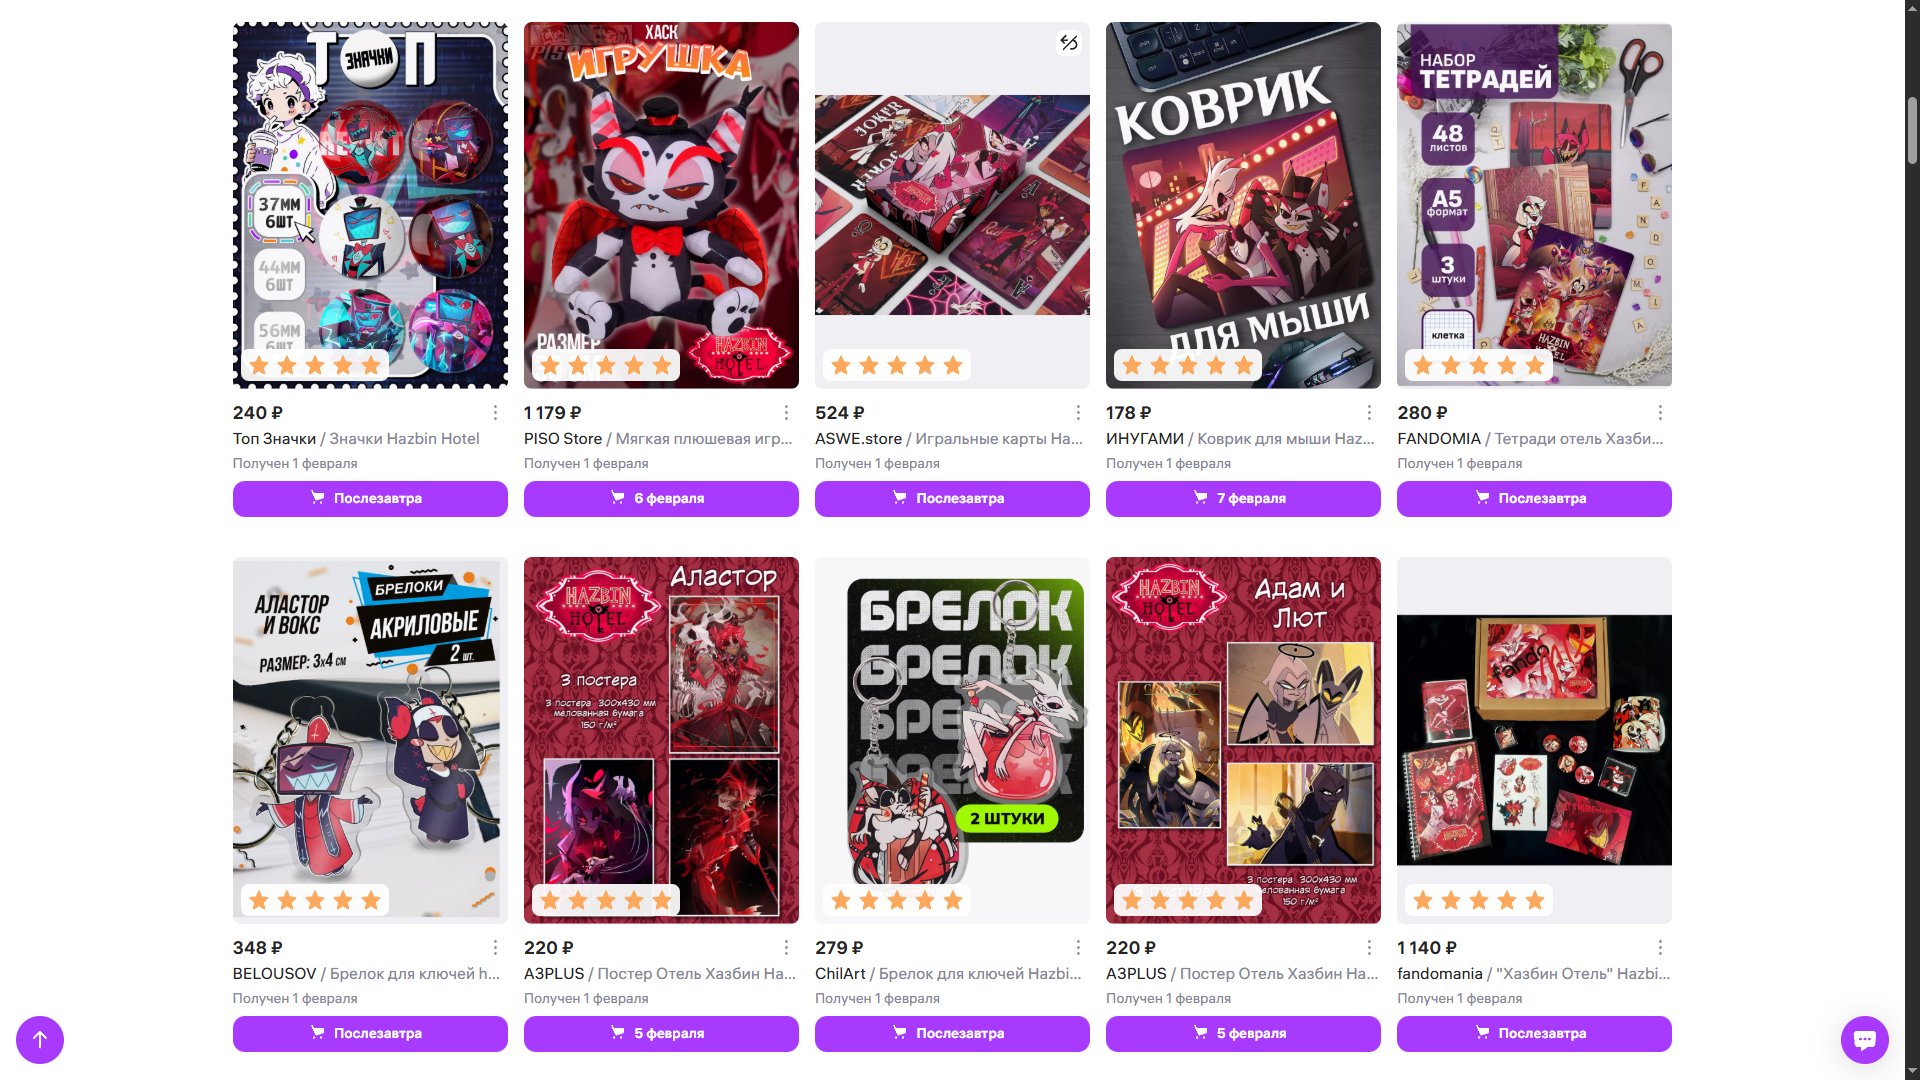
Task: Add PISO Store toy with 6 февраля delivery
Action: pos(661,499)
